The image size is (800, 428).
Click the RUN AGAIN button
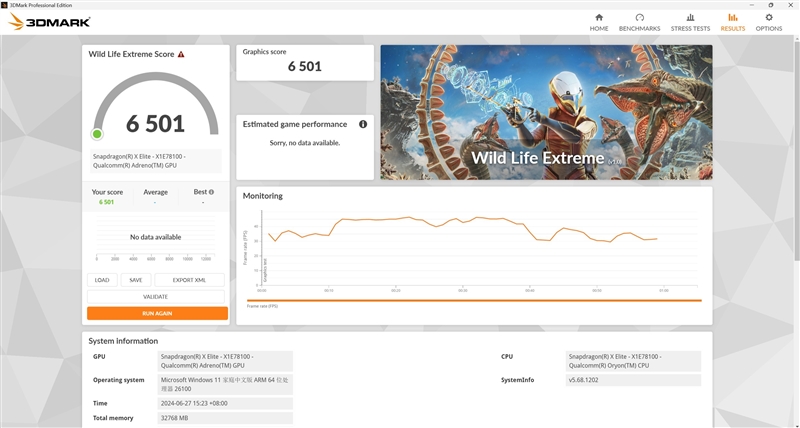(157, 313)
